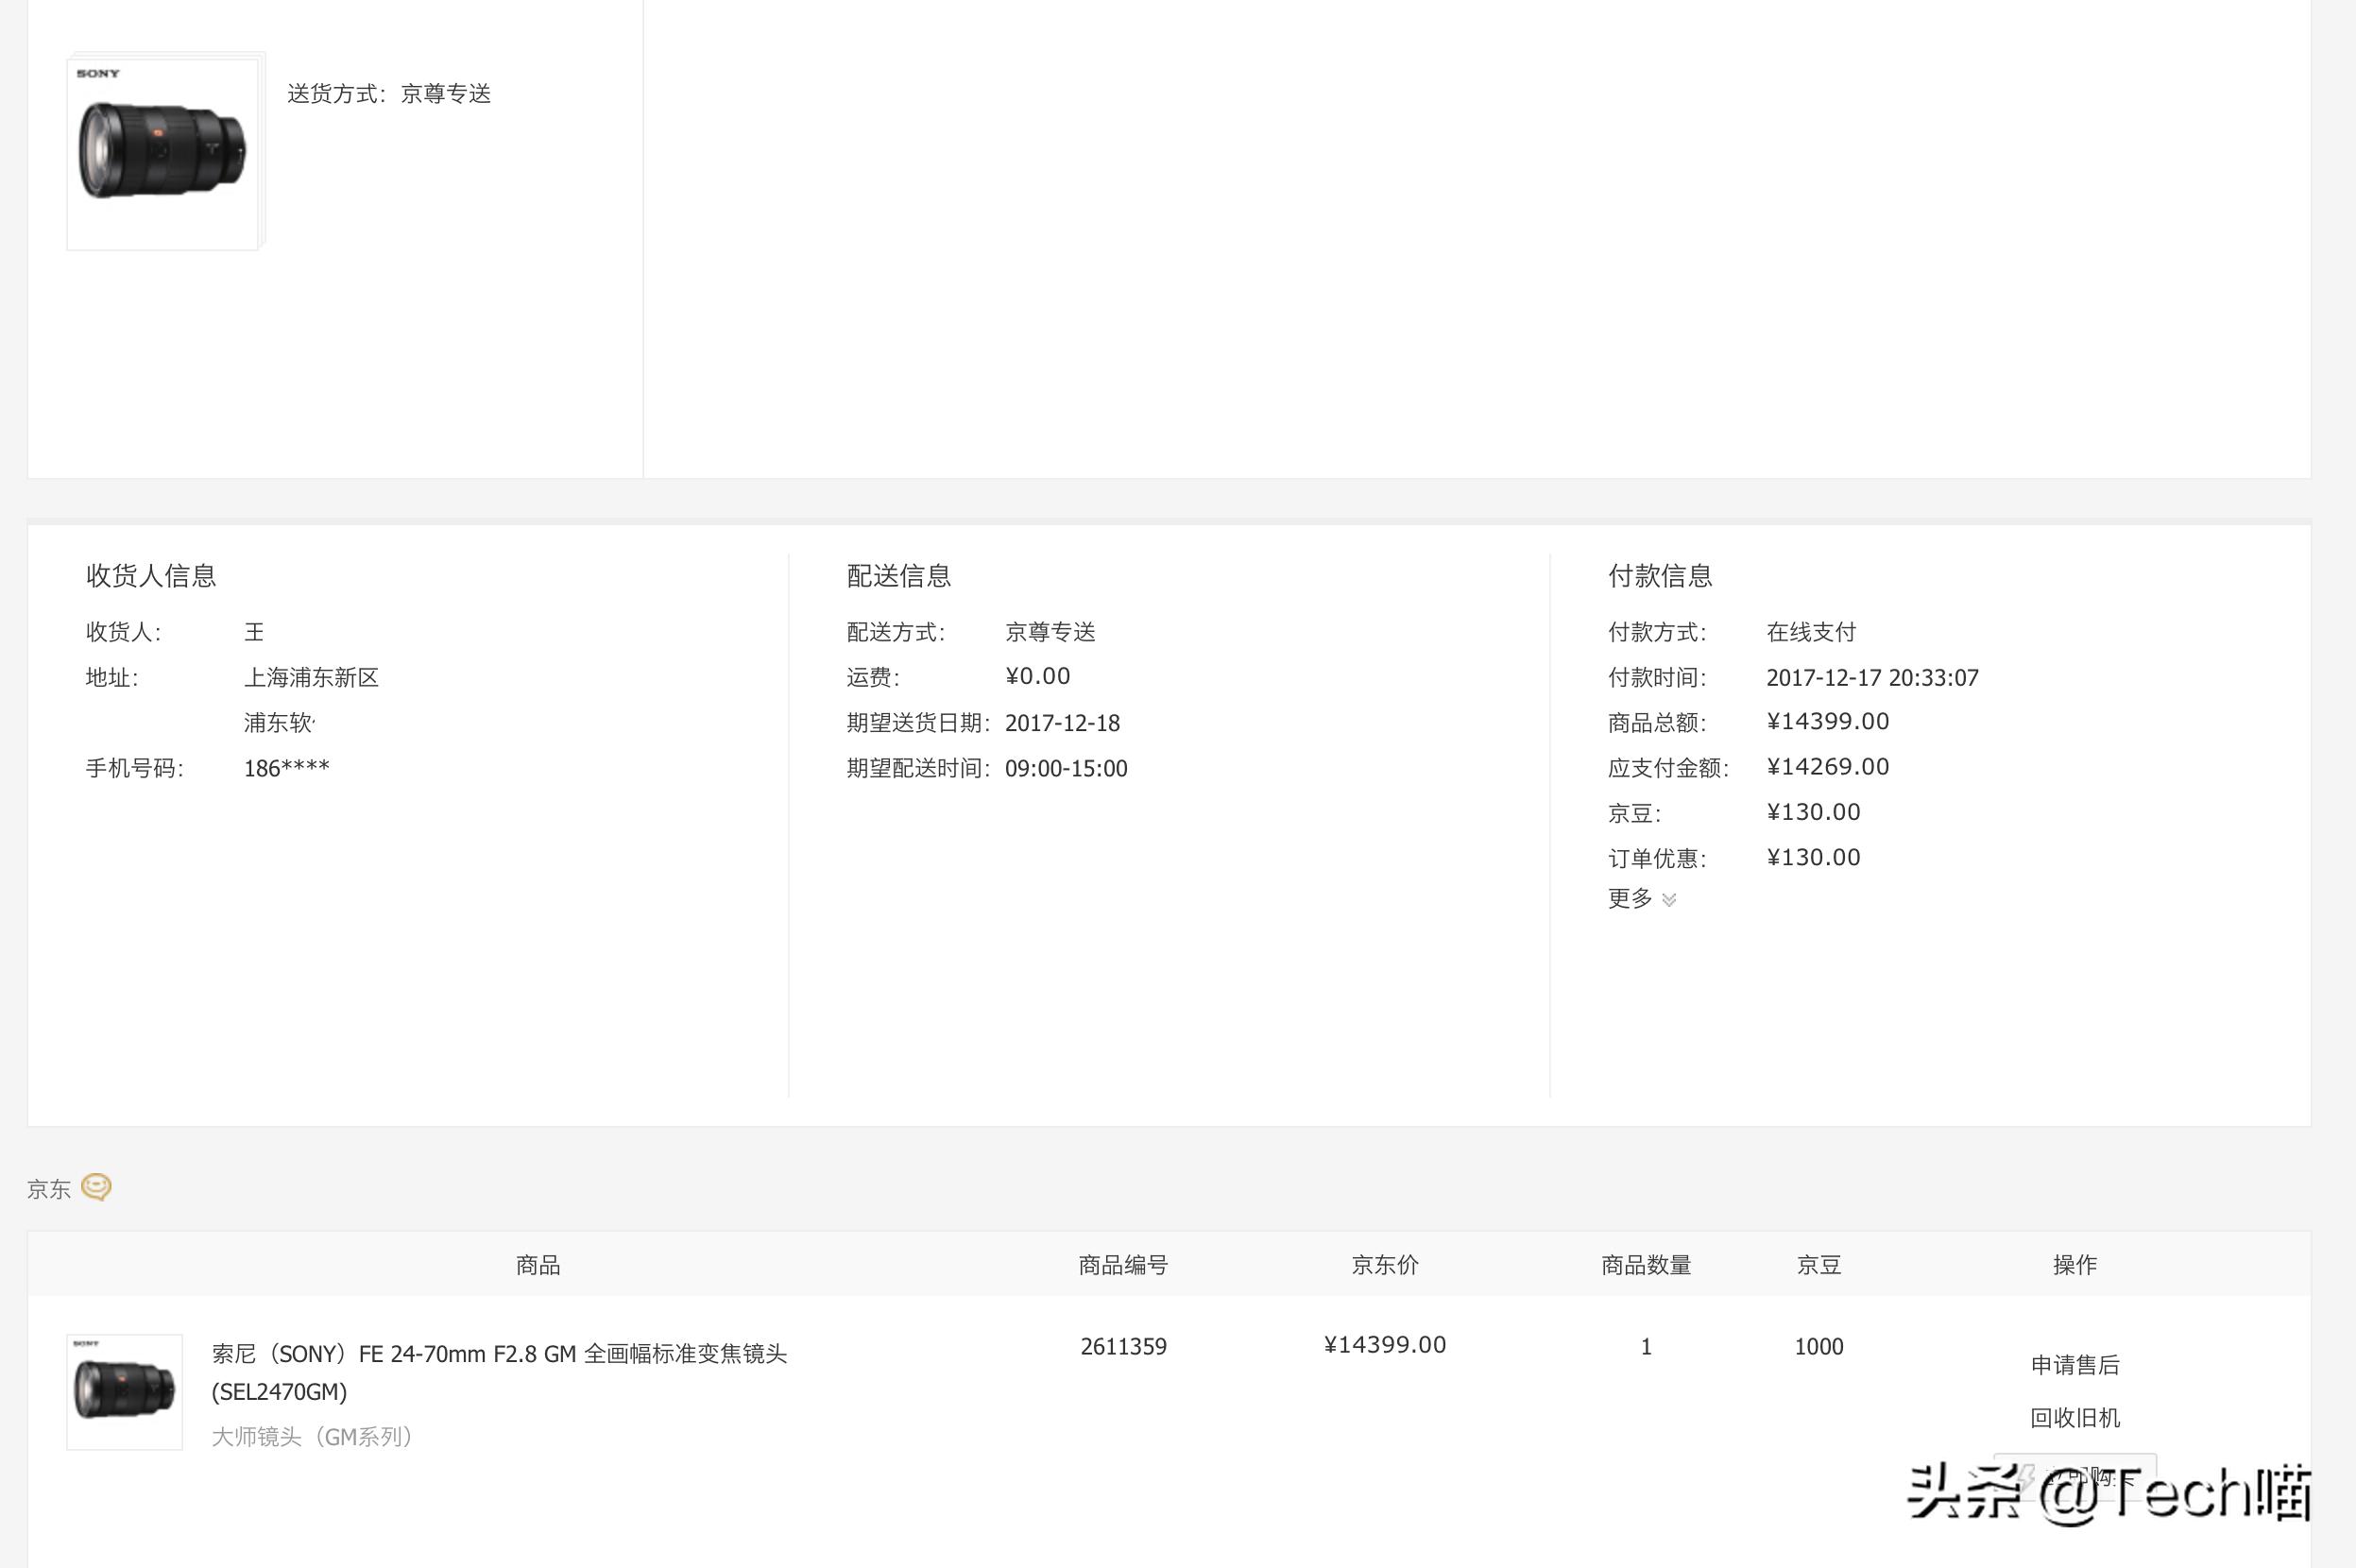Click the 商品 column header
The width and height of the screenshot is (2356, 1568).
(x=537, y=1264)
